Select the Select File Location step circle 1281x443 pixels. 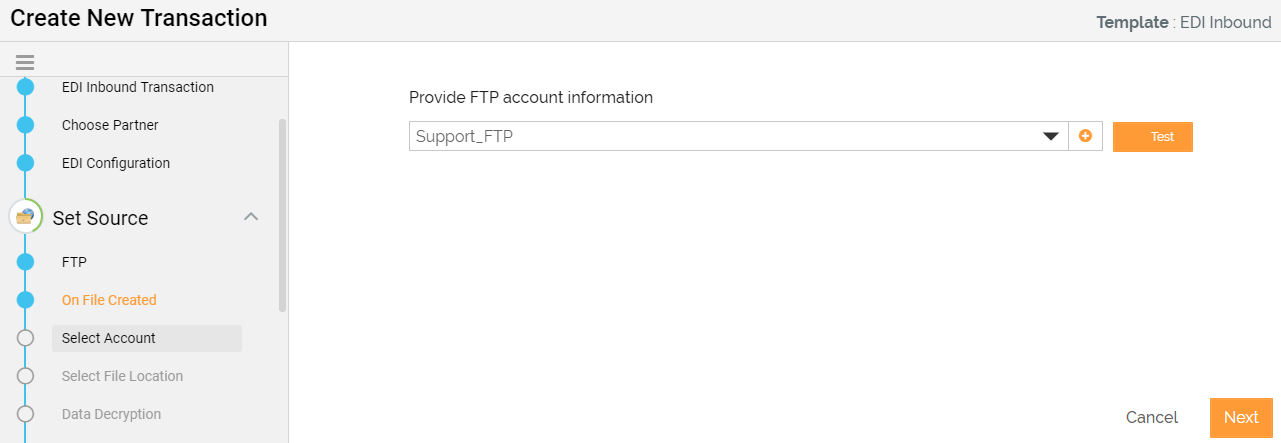pos(26,376)
